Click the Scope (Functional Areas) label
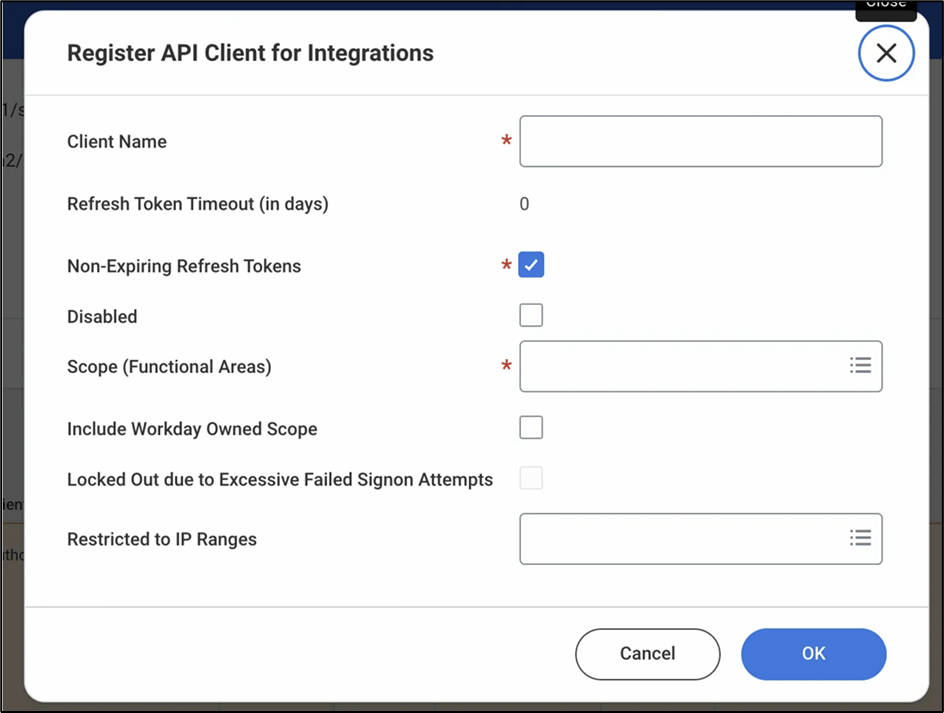 pyautogui.click(x=169, y=367)
